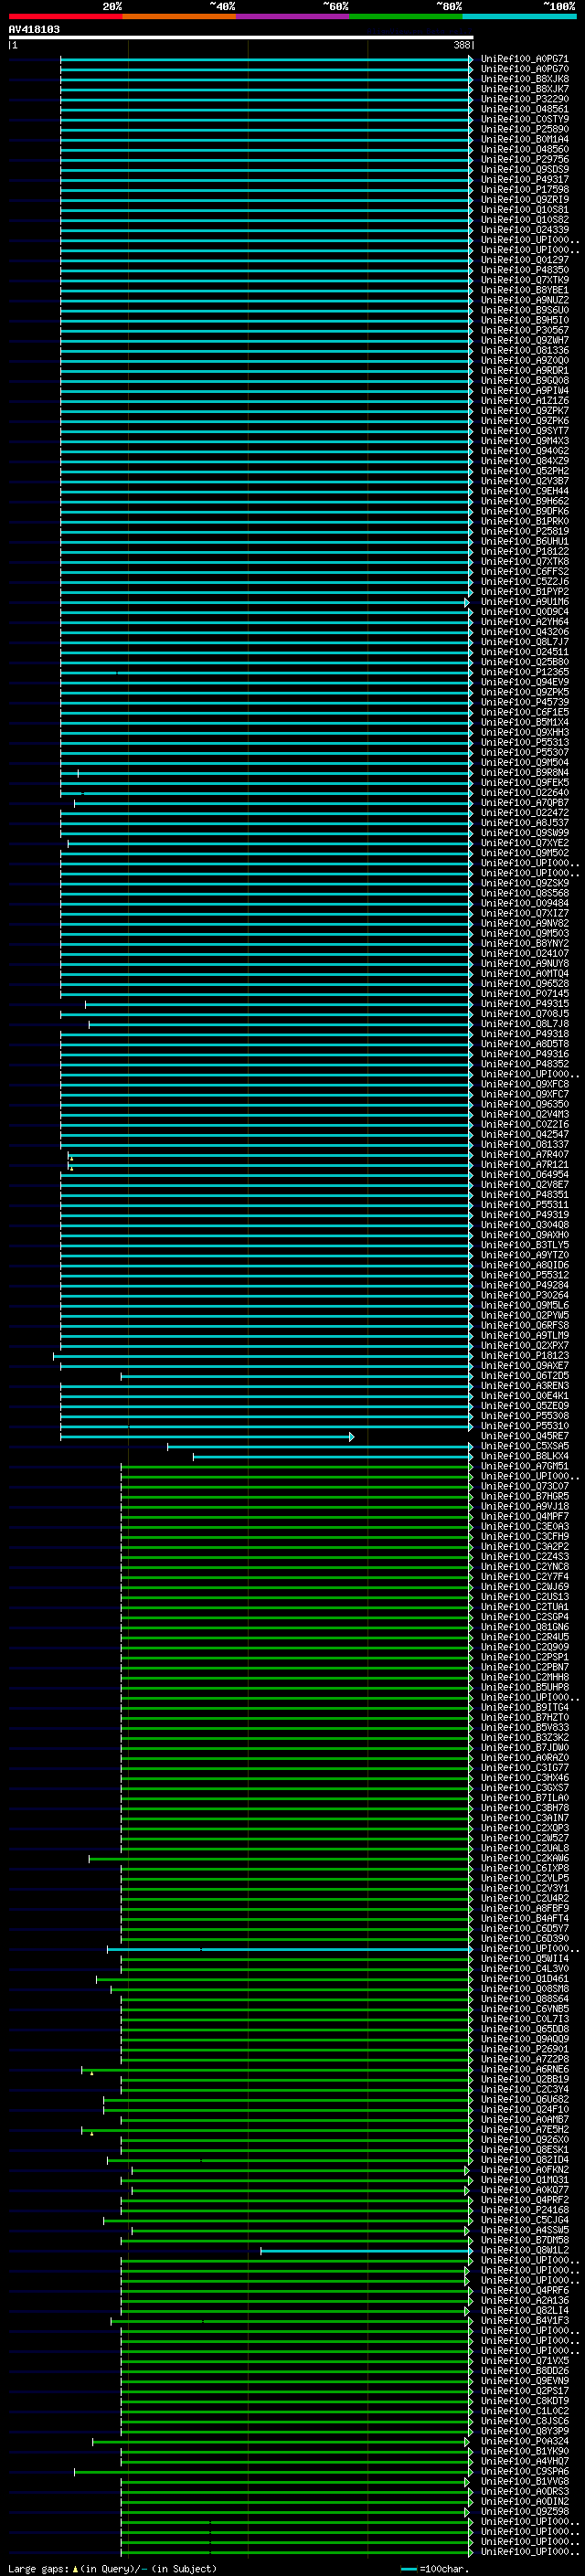Click the UniRef100_A8D5T8 label

click(524, 1044)
